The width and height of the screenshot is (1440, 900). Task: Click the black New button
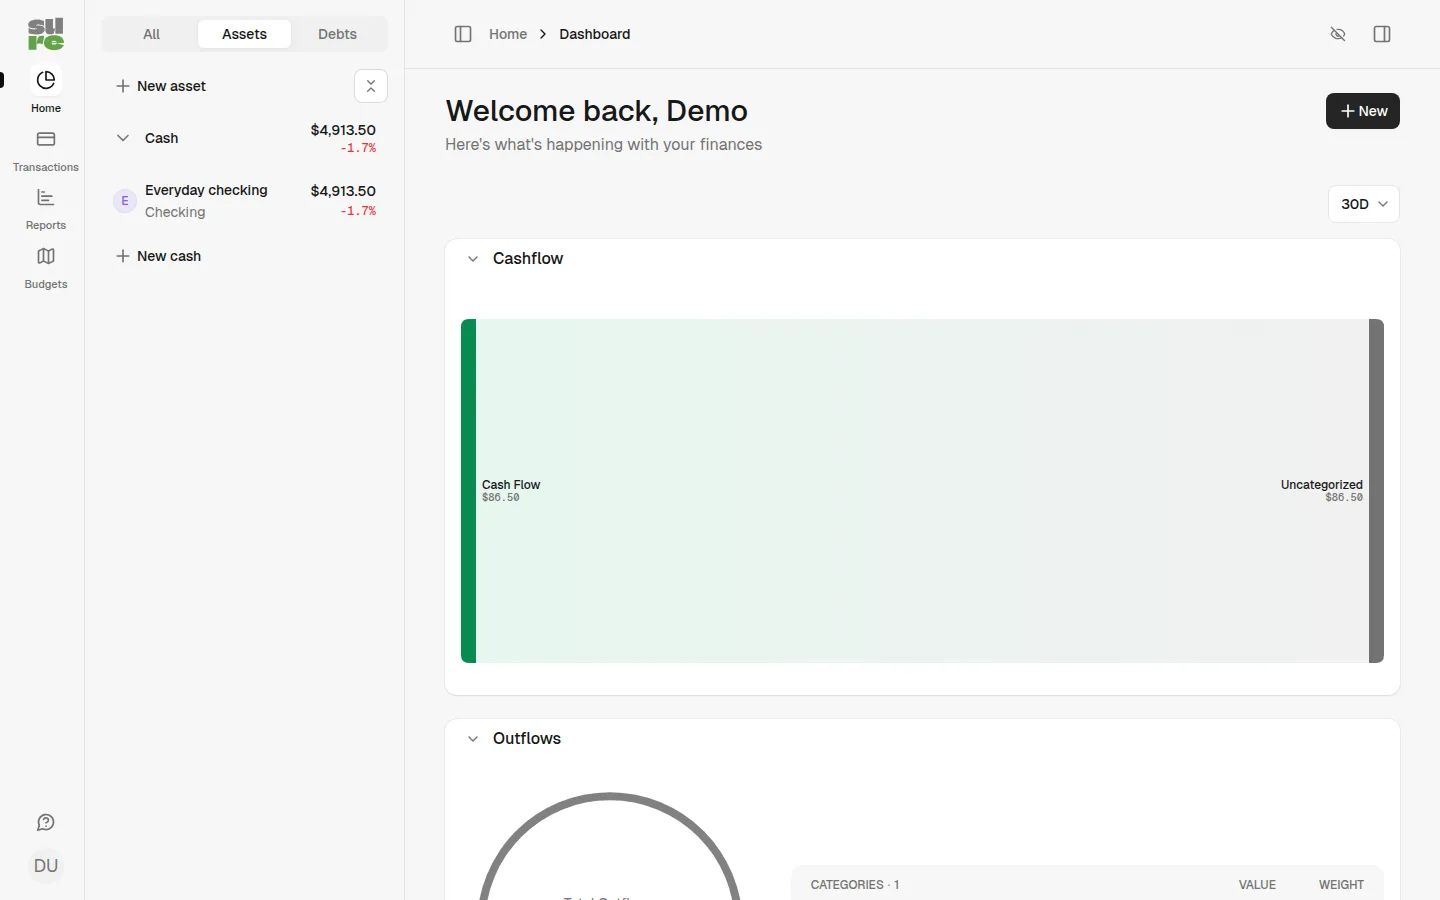click(x=1363, y=111)
